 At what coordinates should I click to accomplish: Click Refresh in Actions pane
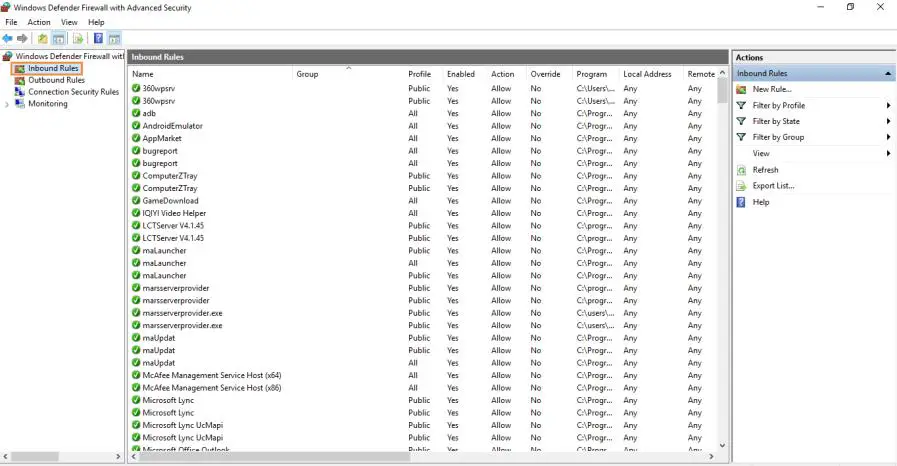765,170
